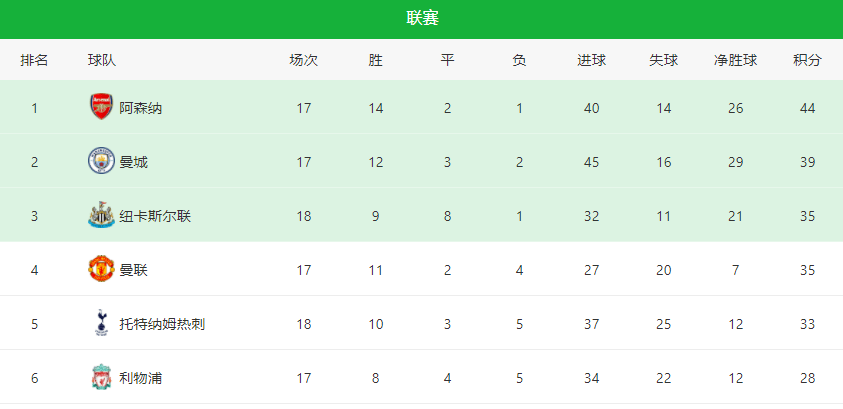Click Arsenal's 44 points cell
This screenshot has height=409, width=843.
click(808, 109)
